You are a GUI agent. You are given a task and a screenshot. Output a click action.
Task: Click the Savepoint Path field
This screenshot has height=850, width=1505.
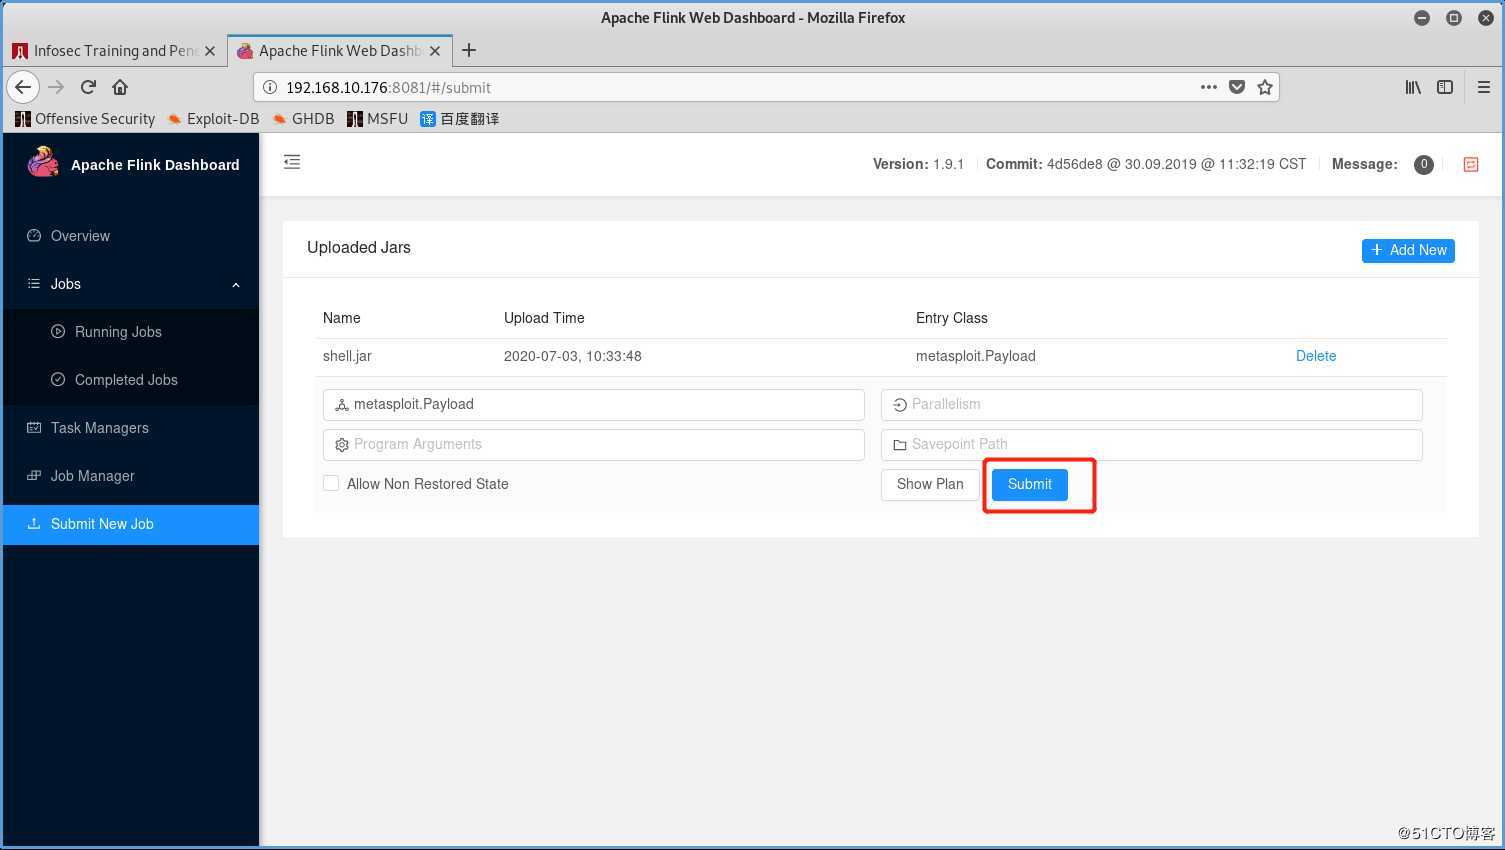click(1152, 444)
